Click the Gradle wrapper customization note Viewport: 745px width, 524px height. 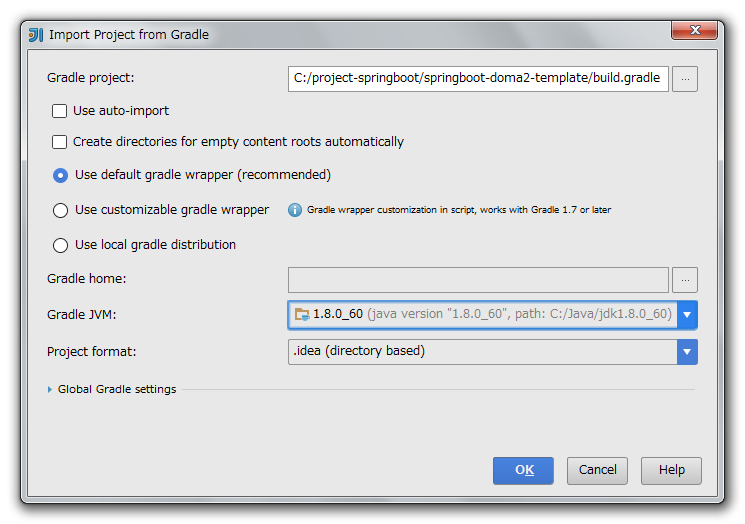(x=459, y=210)
